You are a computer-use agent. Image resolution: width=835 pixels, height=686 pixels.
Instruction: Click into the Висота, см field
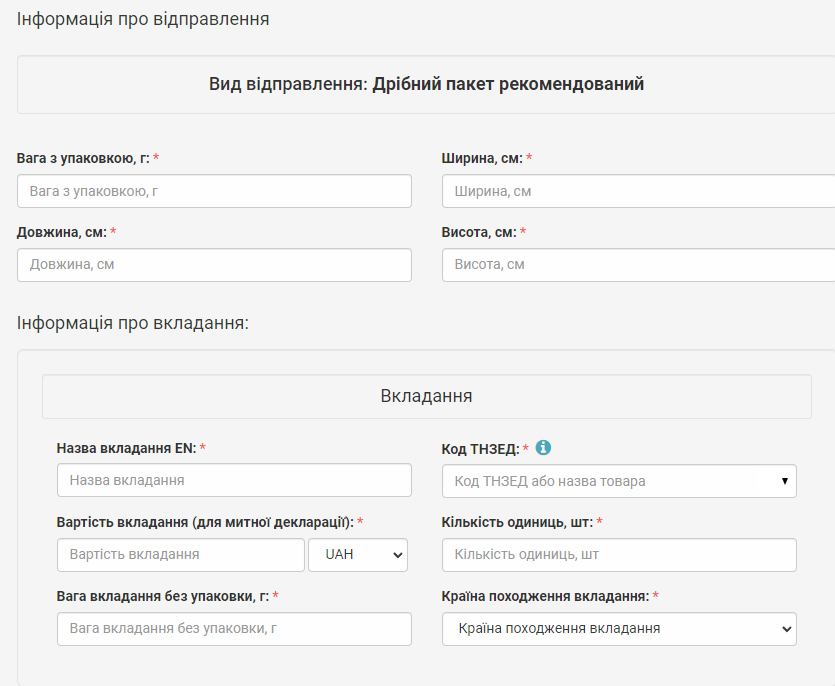[x=638, y=265]
